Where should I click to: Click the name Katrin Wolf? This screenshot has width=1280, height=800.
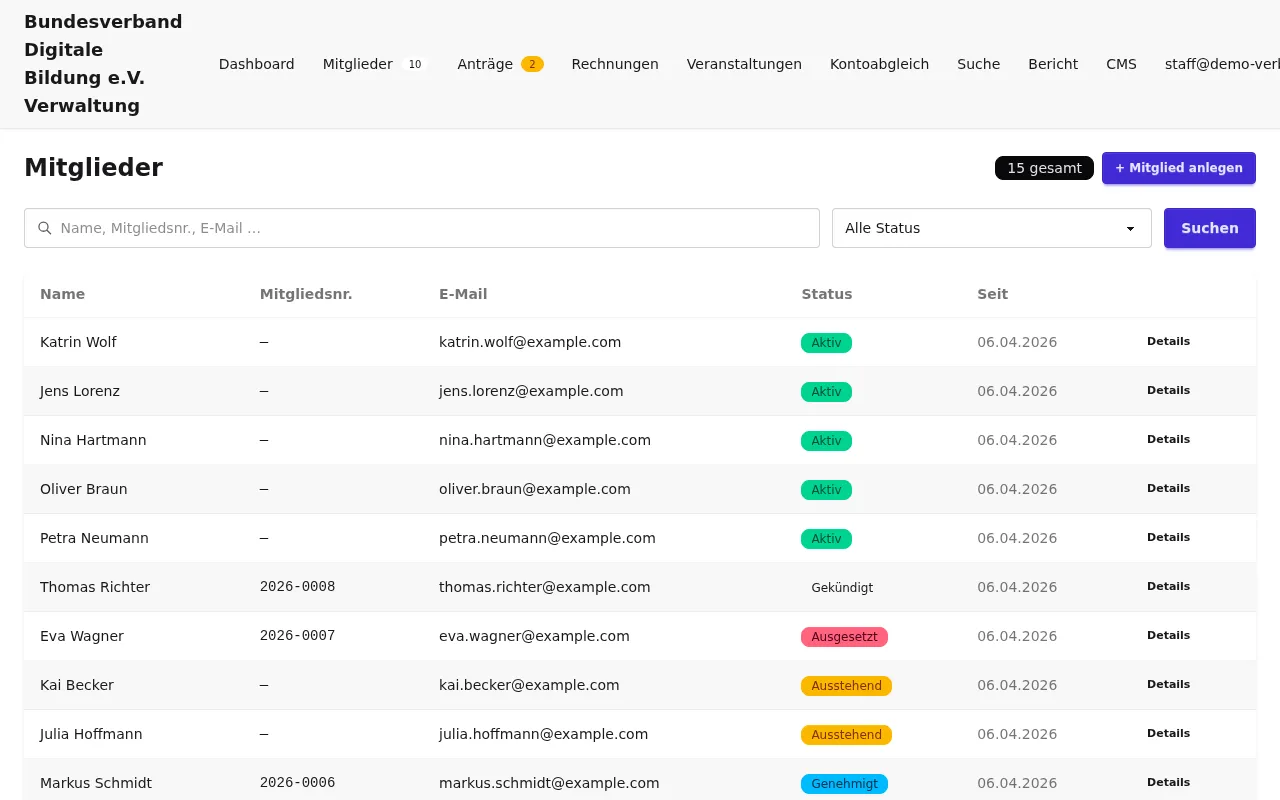tap(78, 342)
